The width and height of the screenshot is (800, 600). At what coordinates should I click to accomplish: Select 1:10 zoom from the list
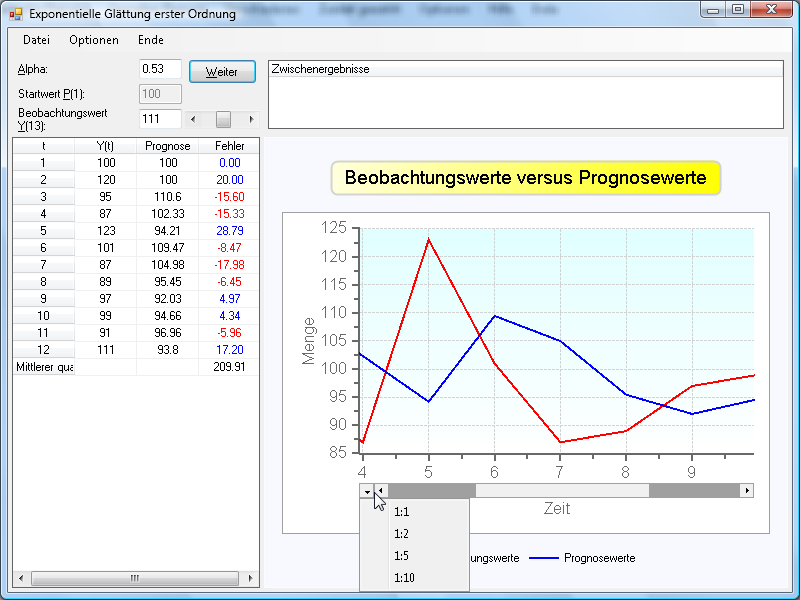click(404, 577)
